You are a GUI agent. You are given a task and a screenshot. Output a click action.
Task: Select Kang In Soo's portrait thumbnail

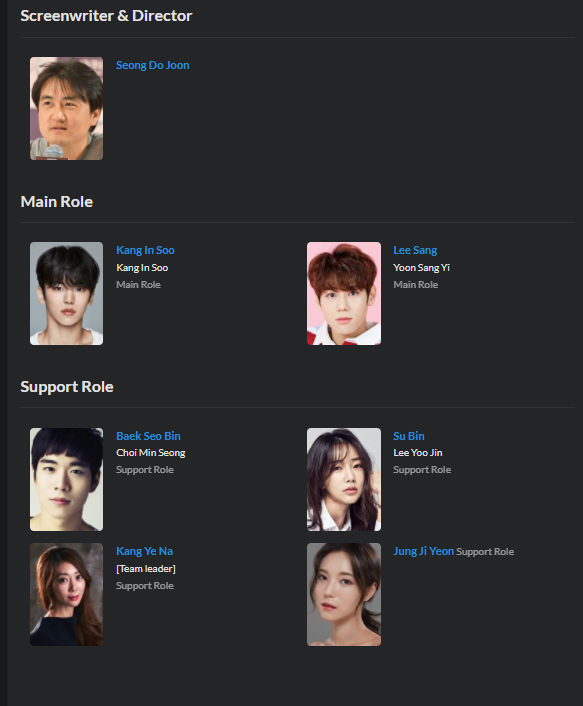tap(67, 294)
